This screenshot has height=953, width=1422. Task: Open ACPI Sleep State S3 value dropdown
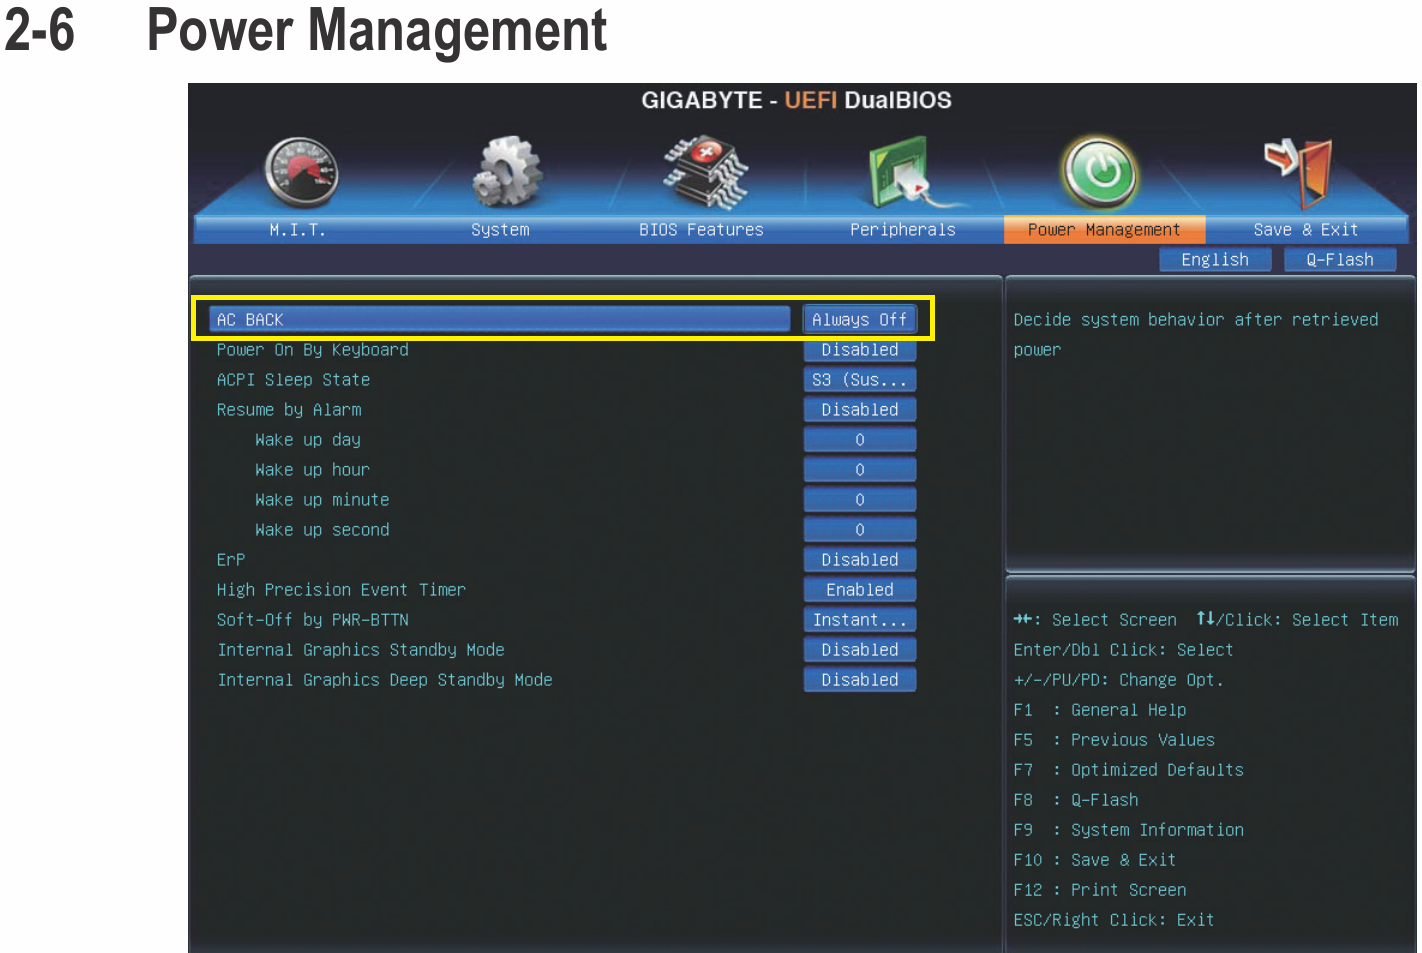point(860,380)
